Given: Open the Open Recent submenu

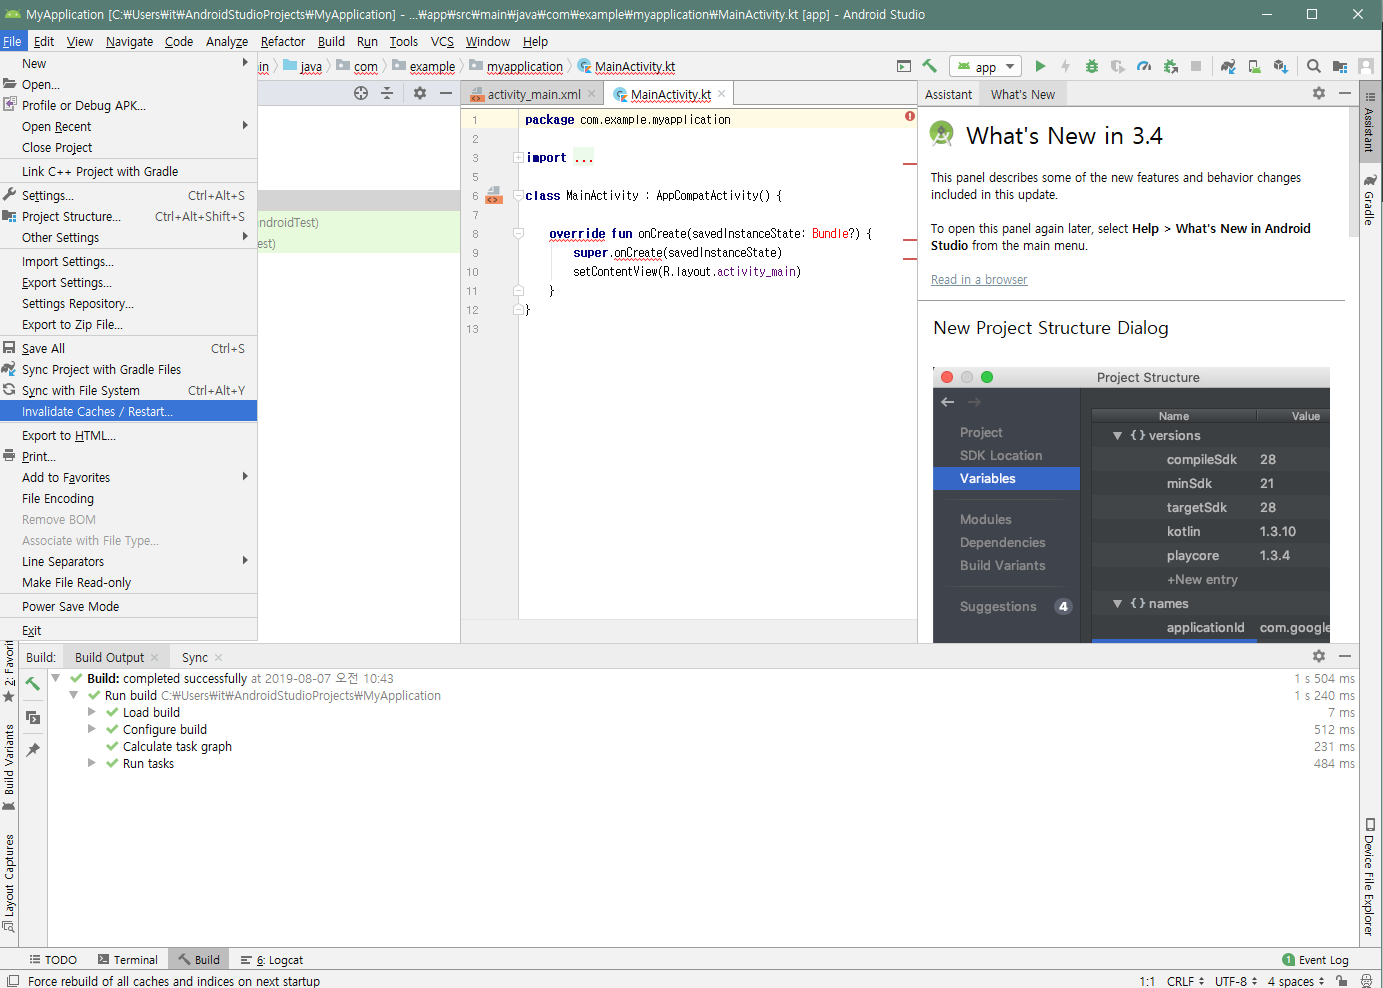Looking at the screenshot, I should (128, 126).
